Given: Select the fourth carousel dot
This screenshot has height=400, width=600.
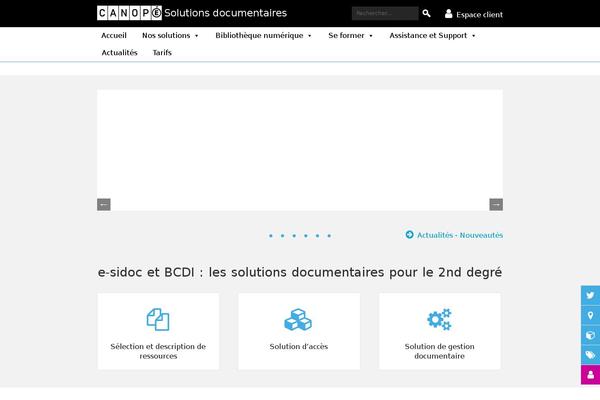Looking at the screenshot, I should coord(306,236).
